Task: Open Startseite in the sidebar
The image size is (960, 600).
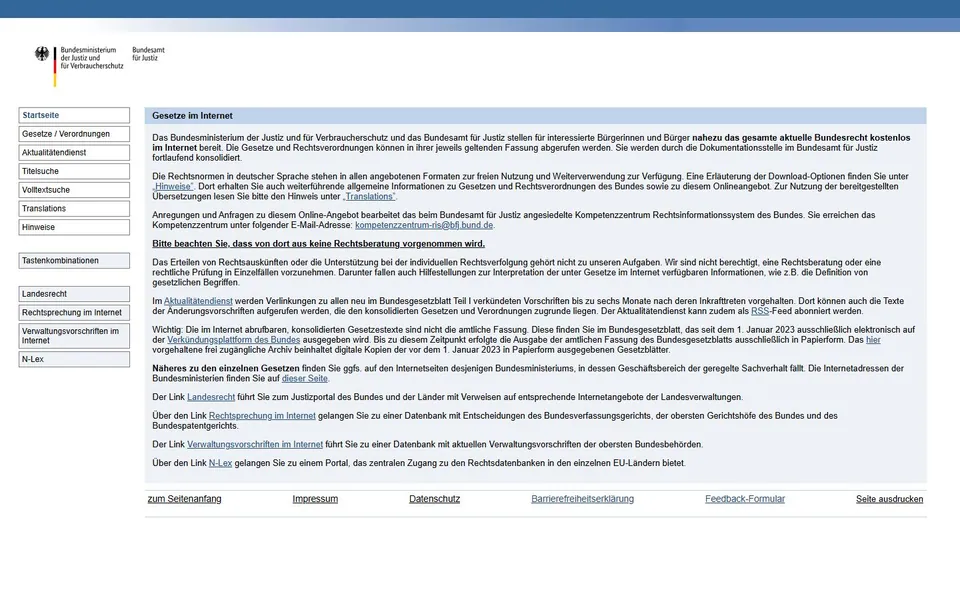Action: 74,115
